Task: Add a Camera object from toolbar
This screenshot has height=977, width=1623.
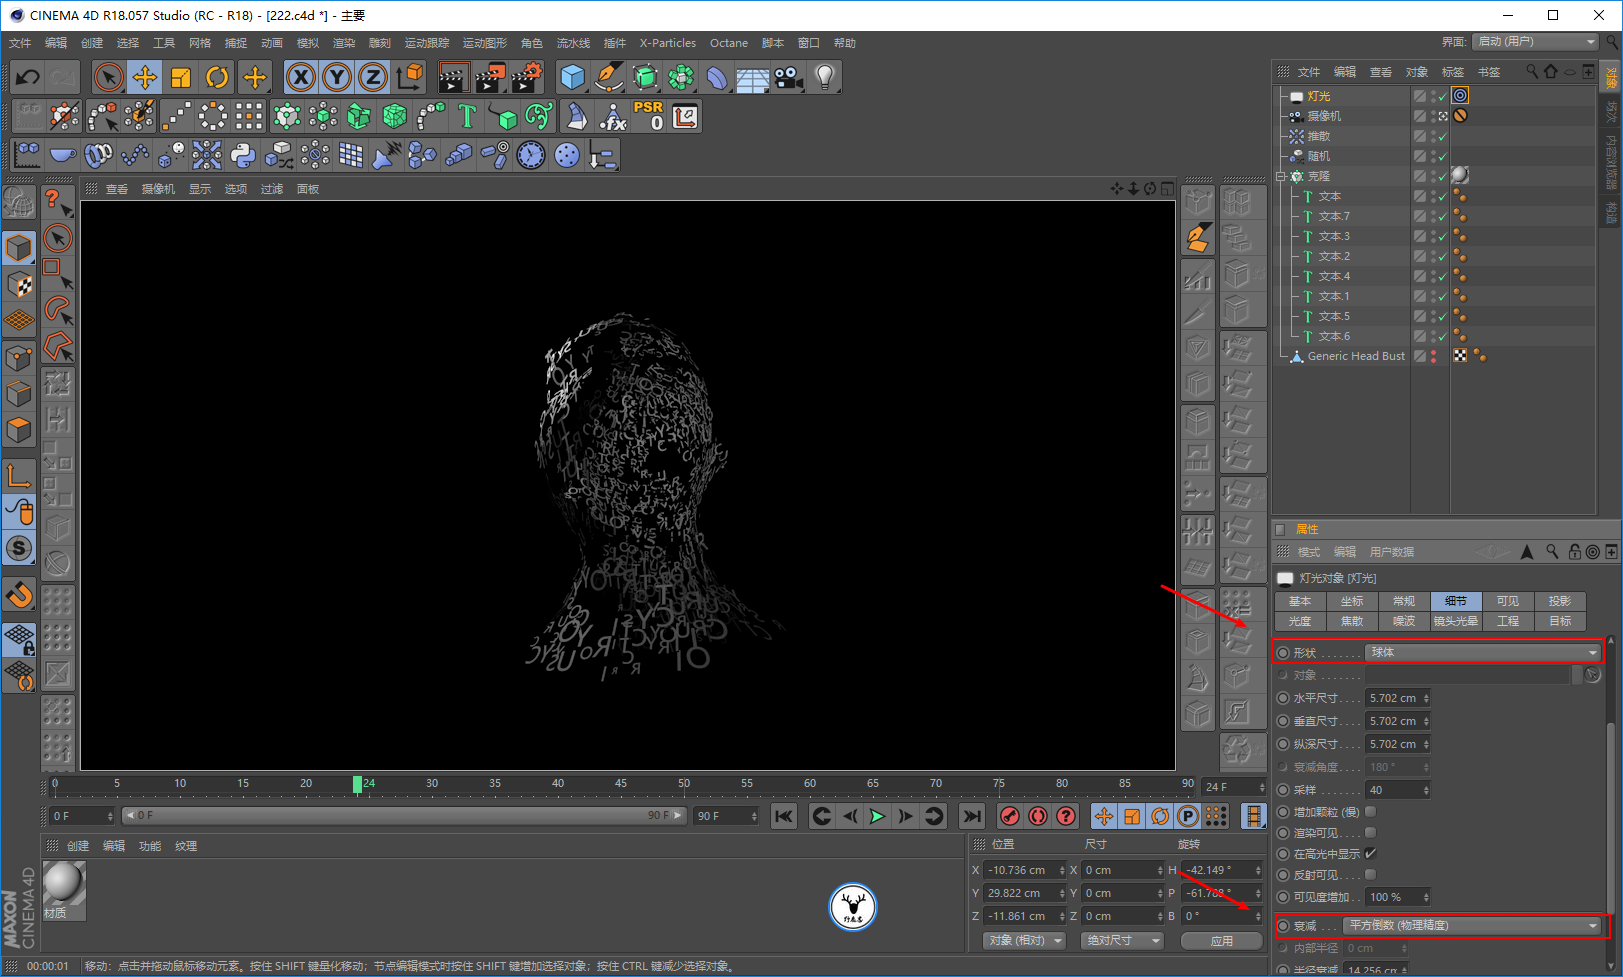Action: click(788, 77)
